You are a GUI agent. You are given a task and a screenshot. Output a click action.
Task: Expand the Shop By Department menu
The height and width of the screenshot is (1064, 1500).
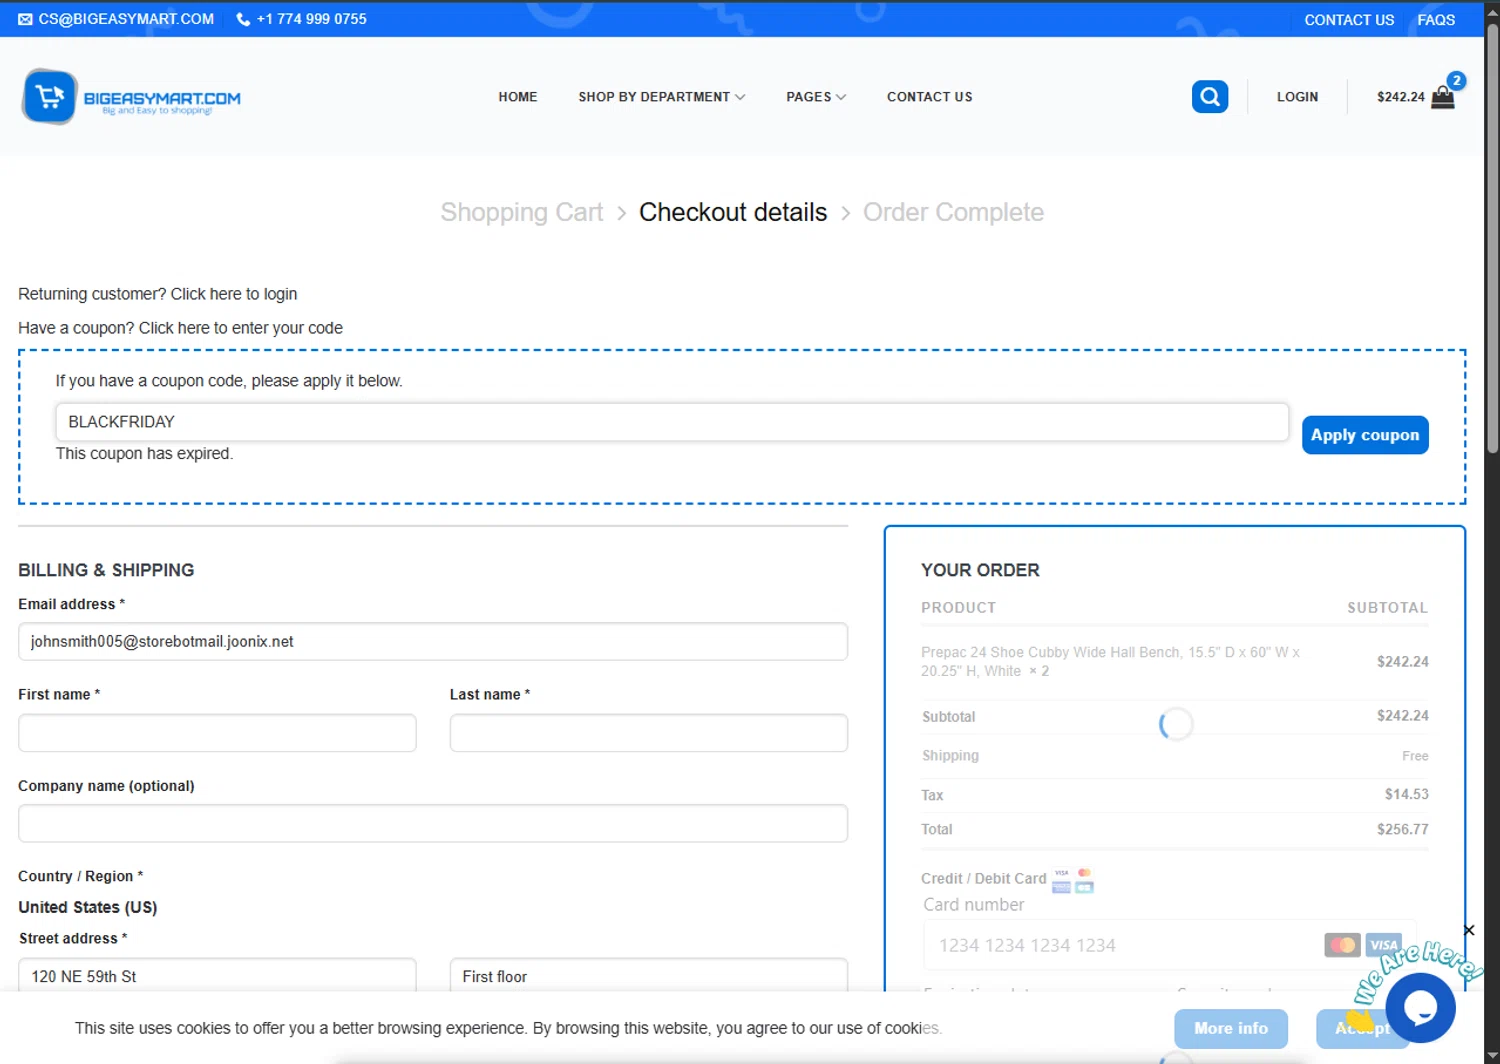point(661,97)
